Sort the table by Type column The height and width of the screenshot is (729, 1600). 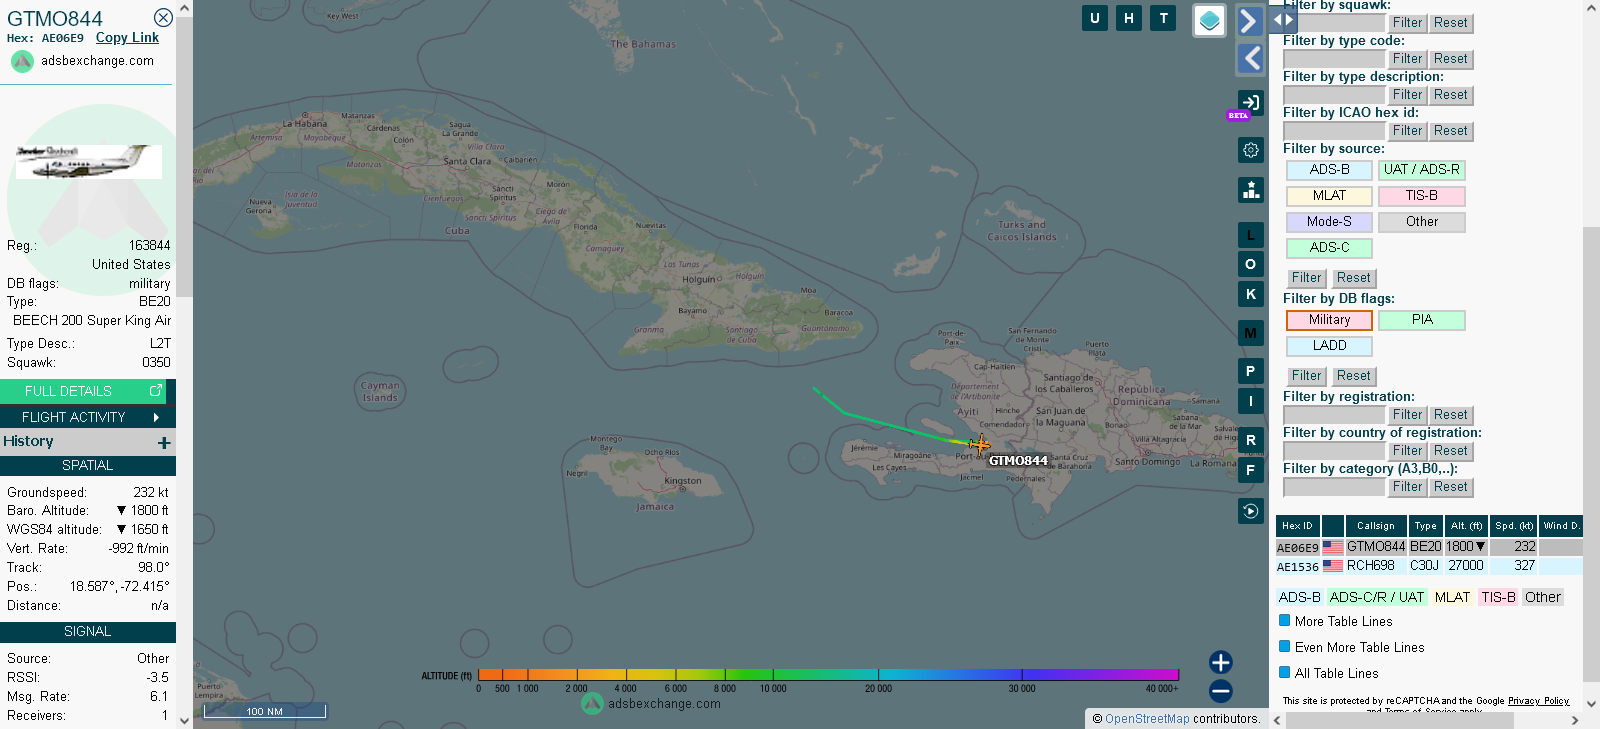point(1426,526)
